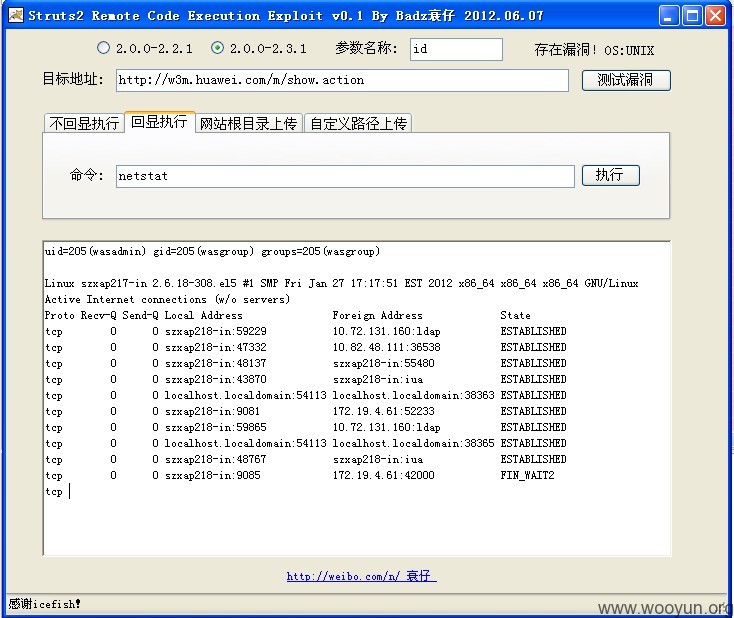This screenshot has width=734, height=618.
Task: Click the szxap218-in:43870 local address
Action: (215, 379)
